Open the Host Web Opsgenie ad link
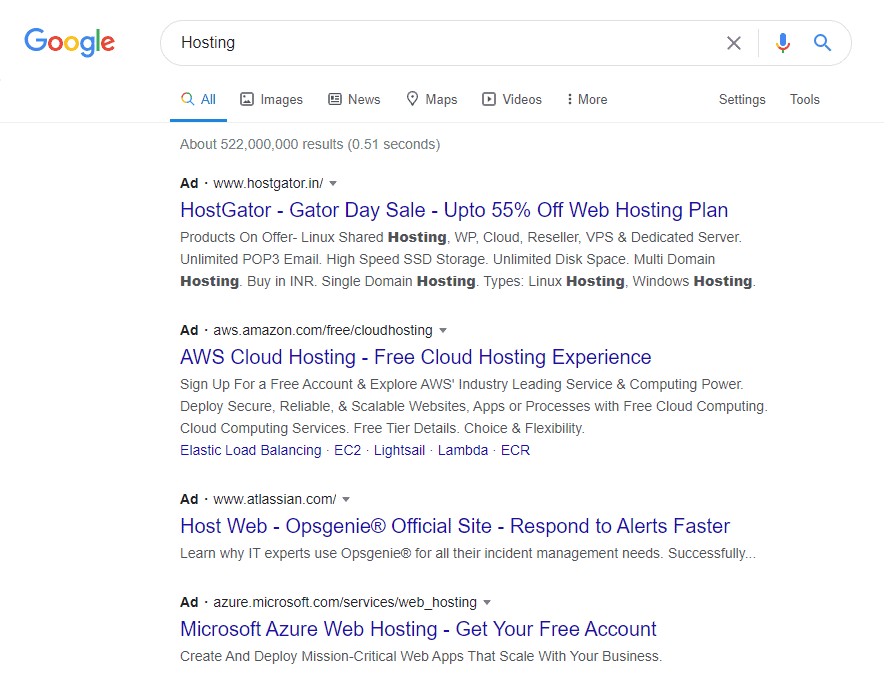The image size is (884, 686). point(455,526)
